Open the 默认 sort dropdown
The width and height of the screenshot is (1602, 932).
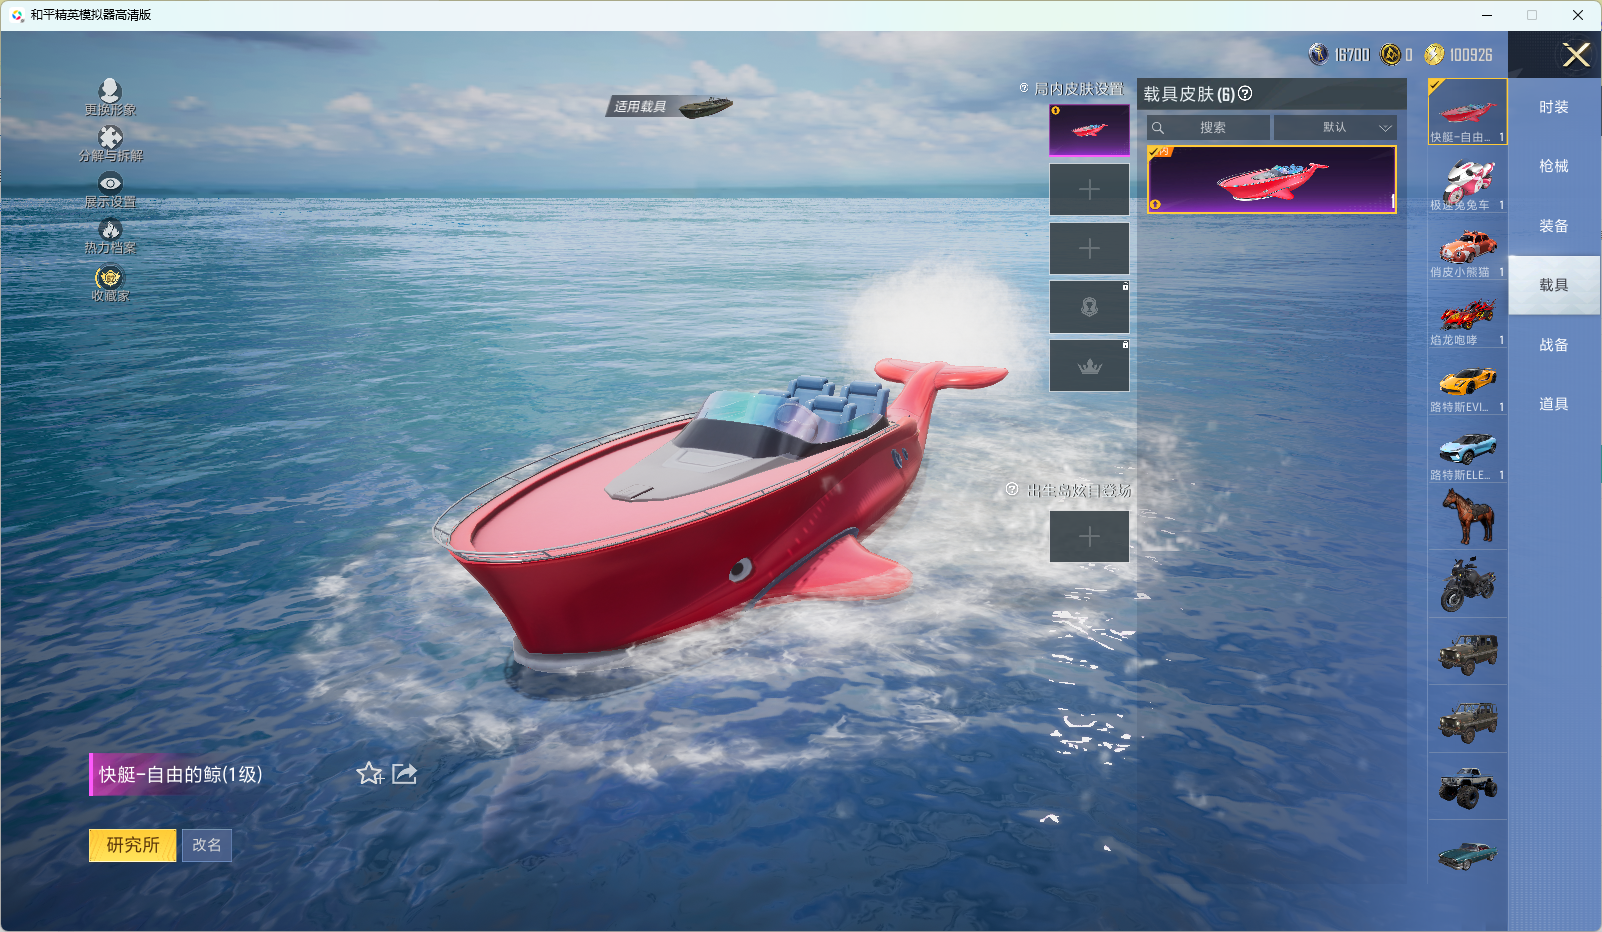pos(1335,128)
